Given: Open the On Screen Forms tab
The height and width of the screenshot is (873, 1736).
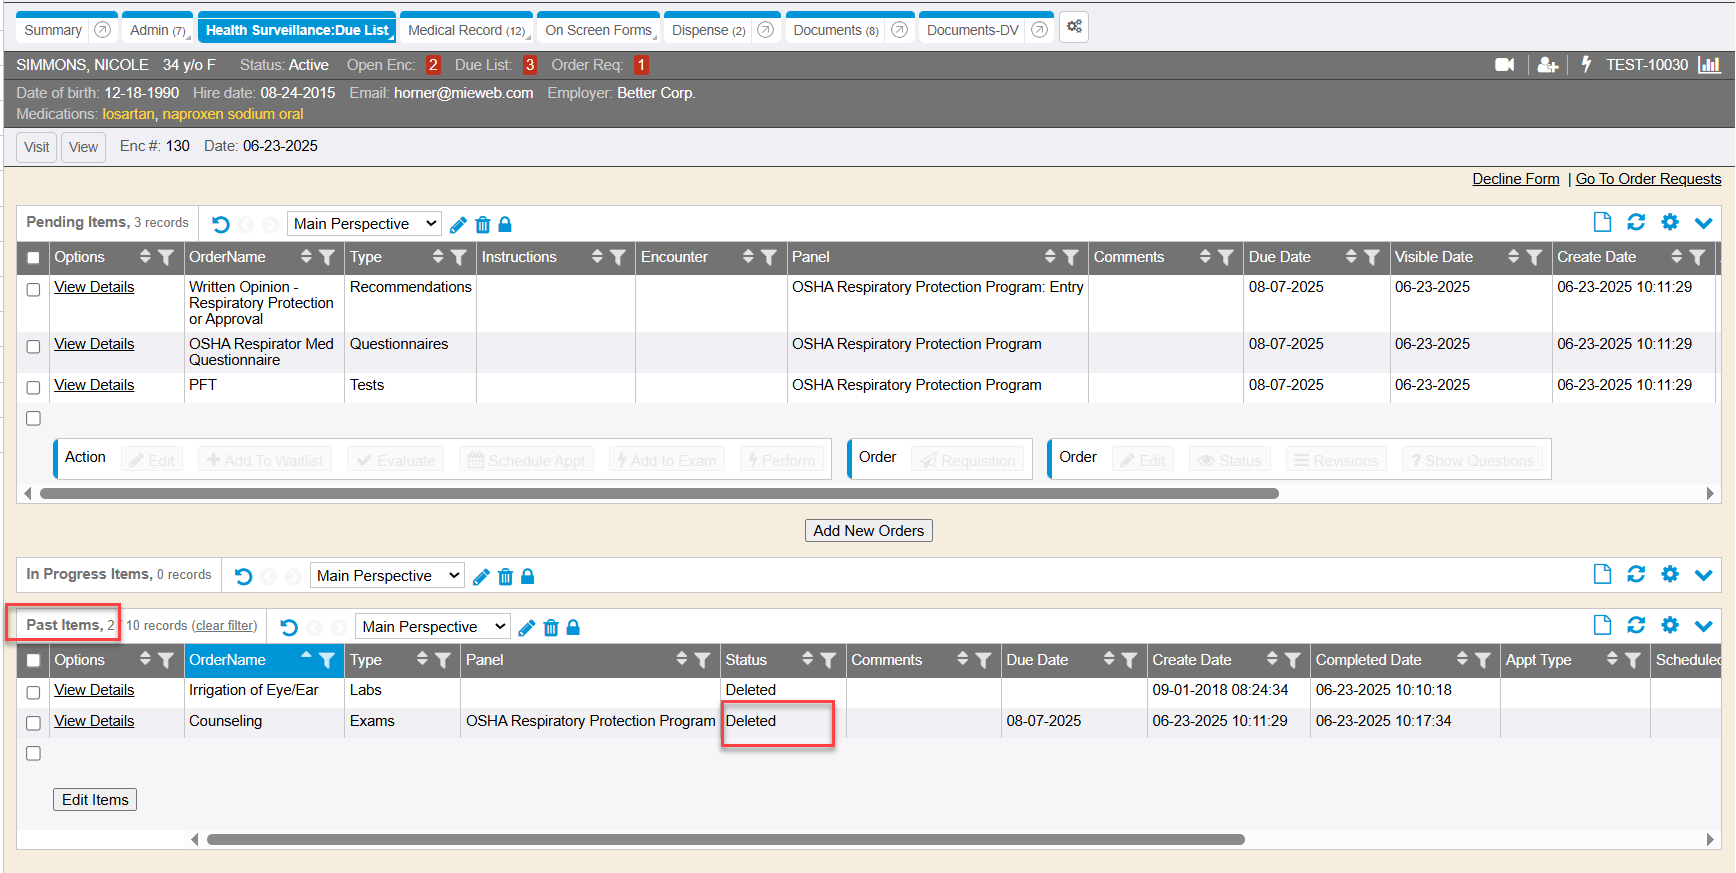Looking at the screenshot, I should click(x=598, y=30).
